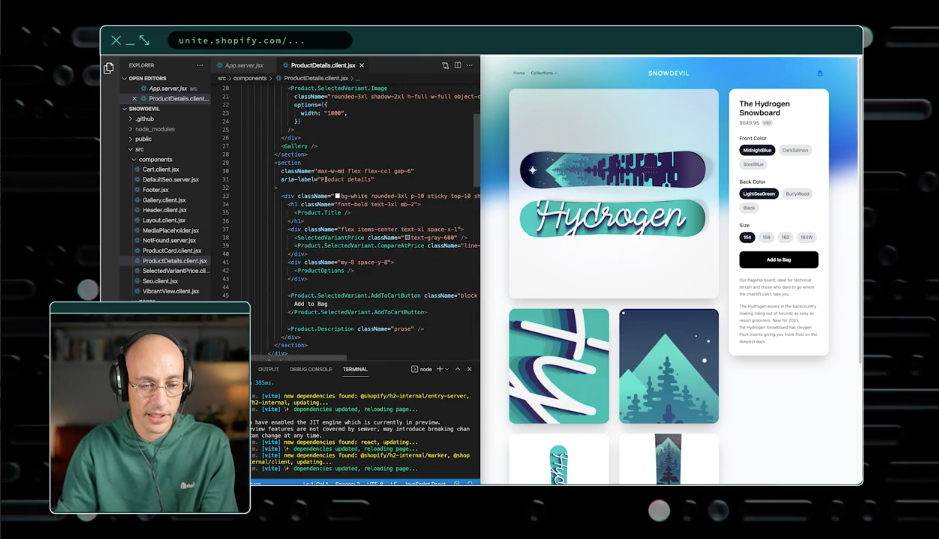Screen dimensions: 939x539
Task: Open the mountain and trees artwork thumbnail
Action: (x=669, y=367)
